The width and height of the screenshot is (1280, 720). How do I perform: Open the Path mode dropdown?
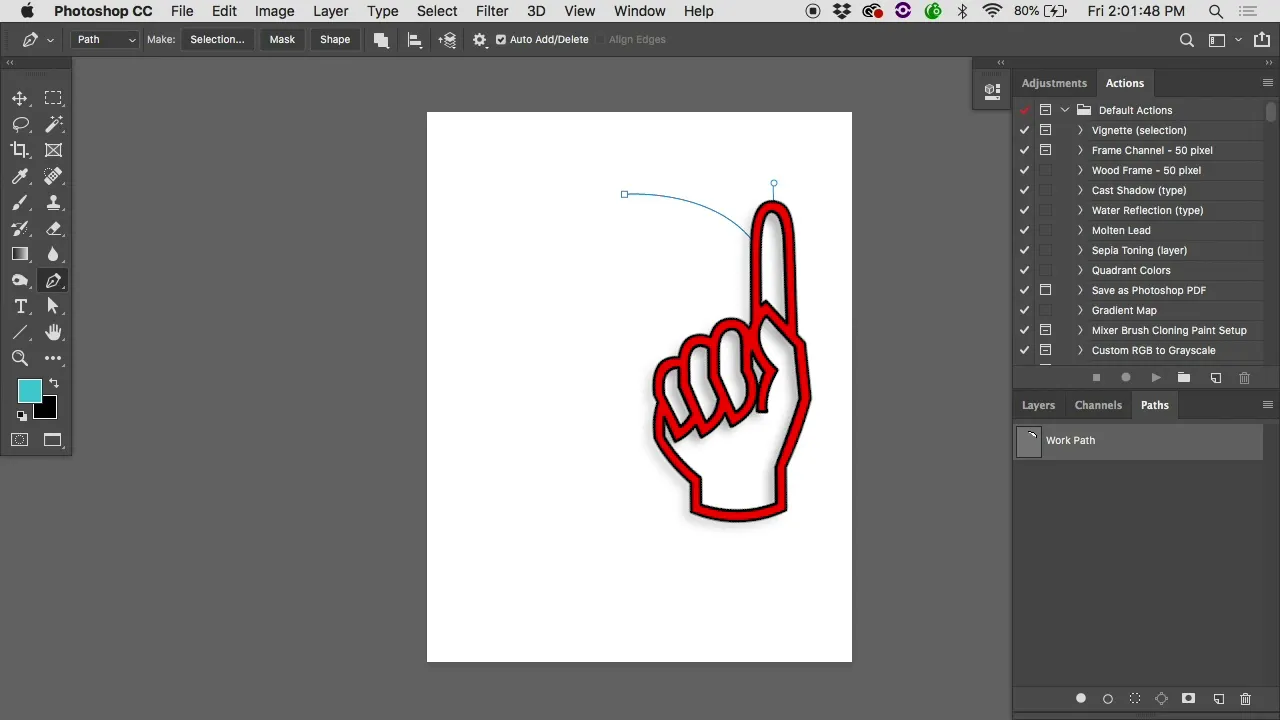[105, 40]
